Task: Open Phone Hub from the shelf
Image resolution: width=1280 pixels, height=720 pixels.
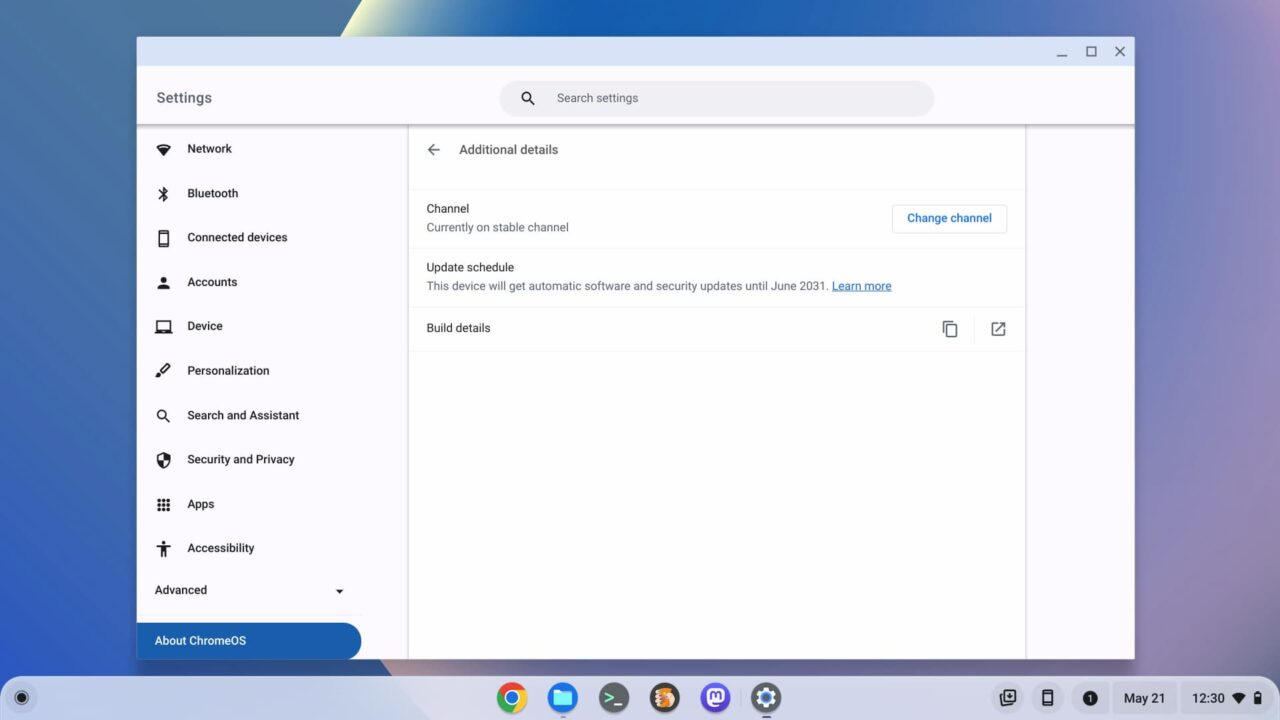Action: click(x=1048, y=698)
